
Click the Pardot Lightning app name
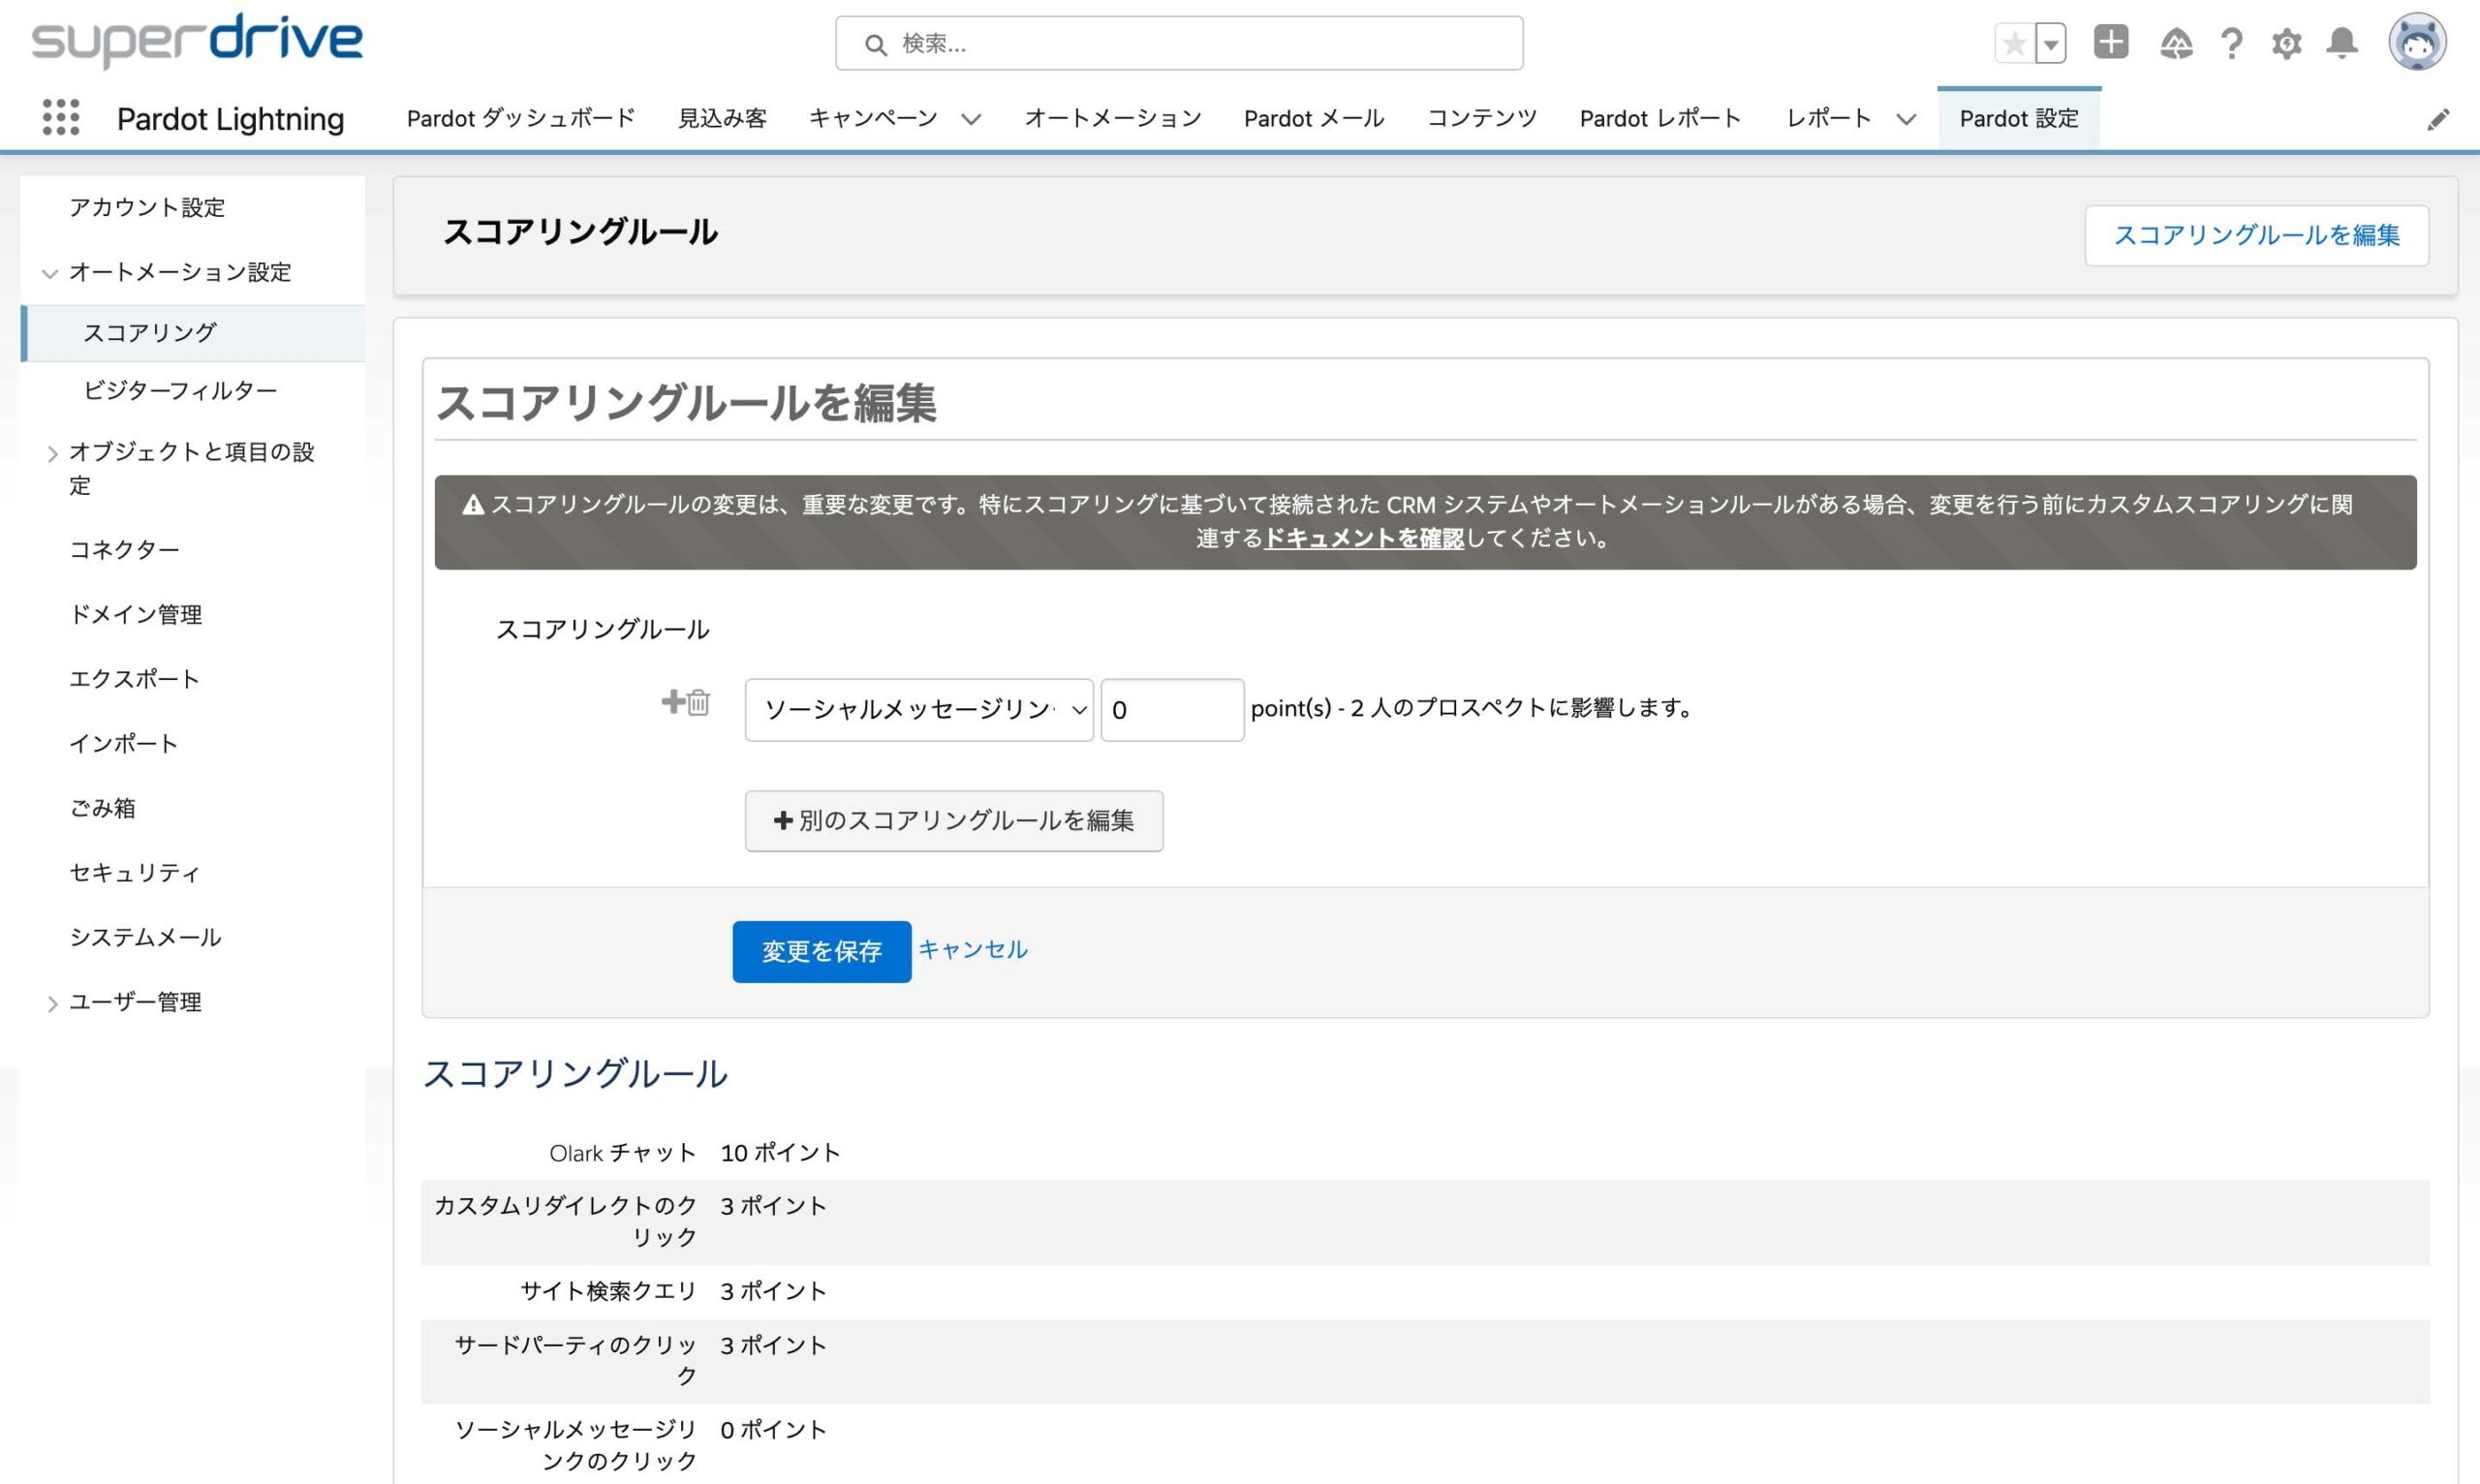click(x=230, y=119)
